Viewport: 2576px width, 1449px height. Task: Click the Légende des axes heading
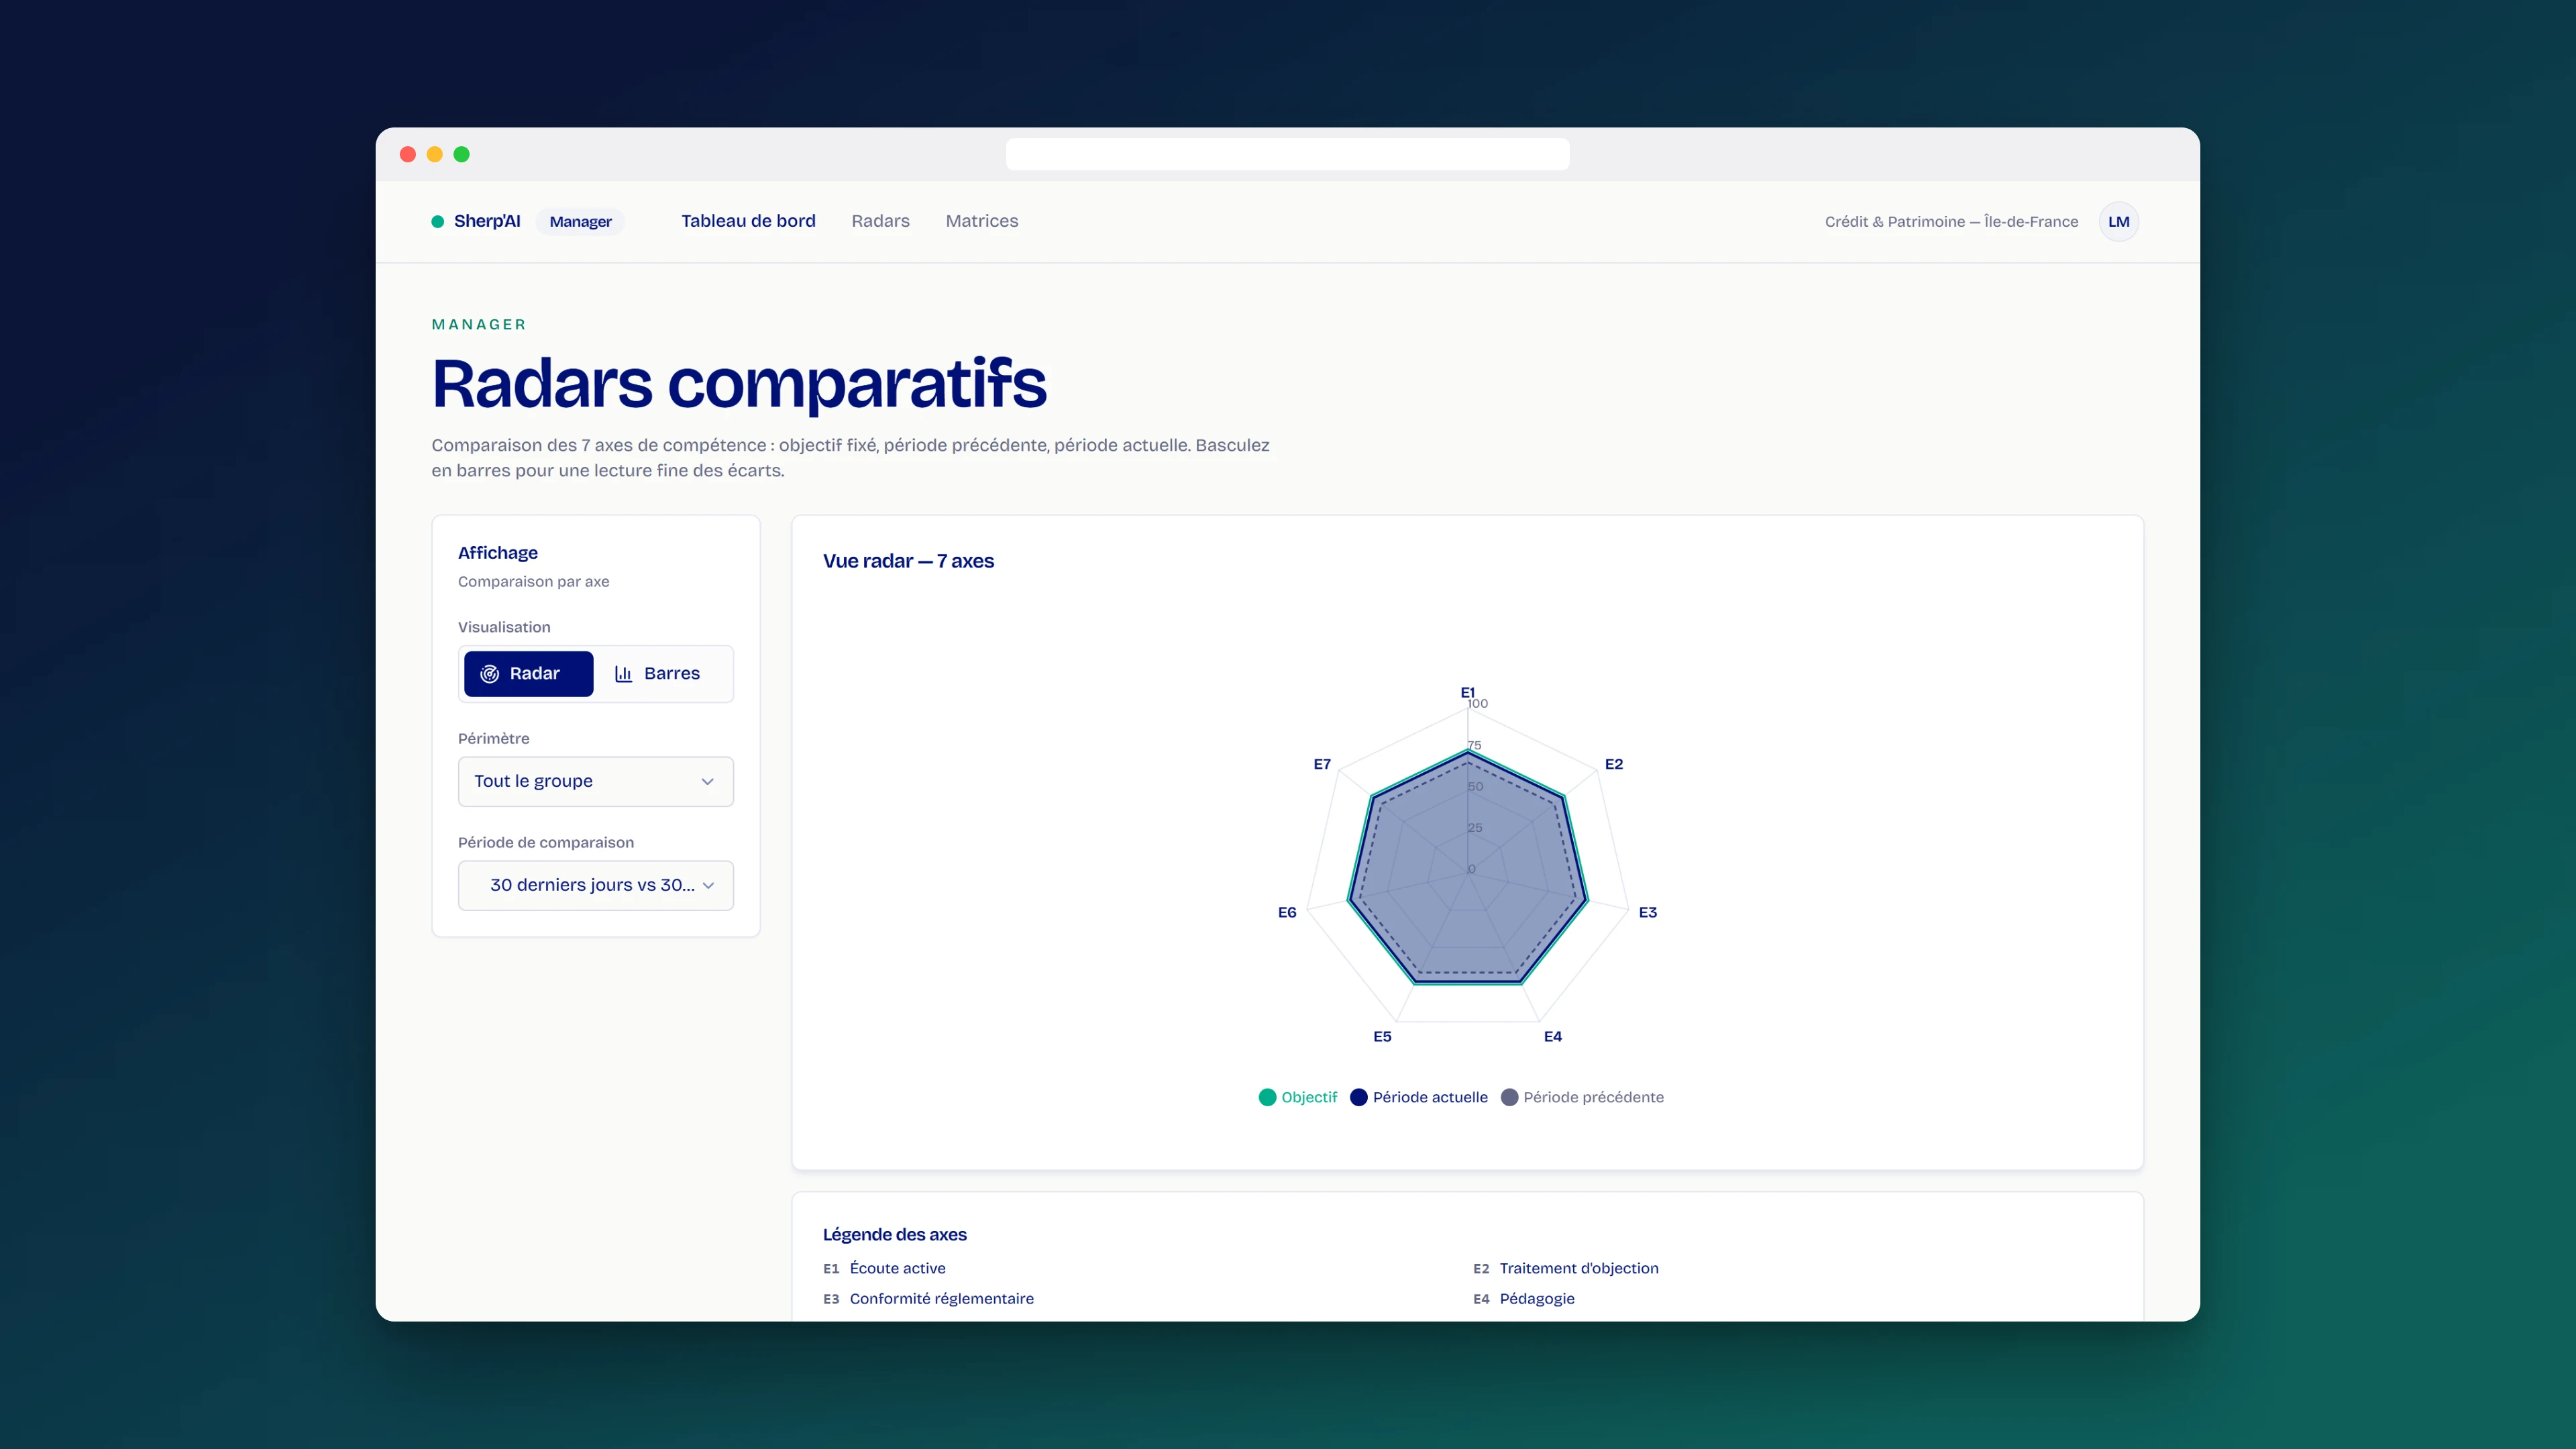pos(894,1234)
